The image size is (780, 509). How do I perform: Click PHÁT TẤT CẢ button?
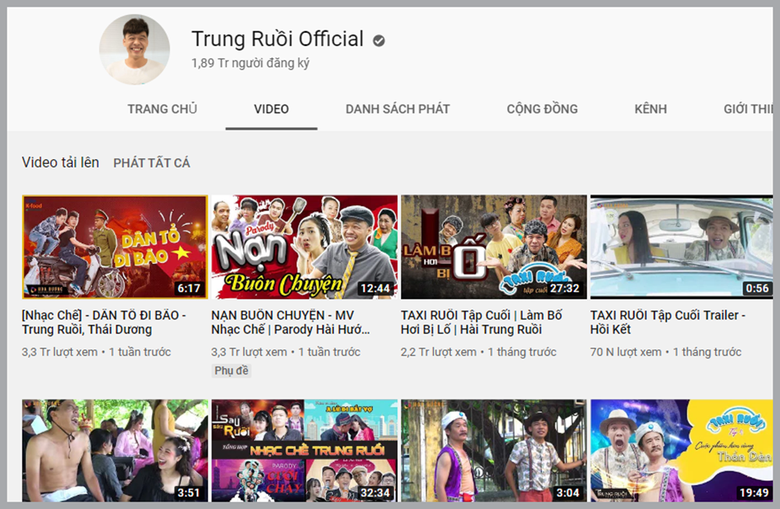[x=151, y=163]
